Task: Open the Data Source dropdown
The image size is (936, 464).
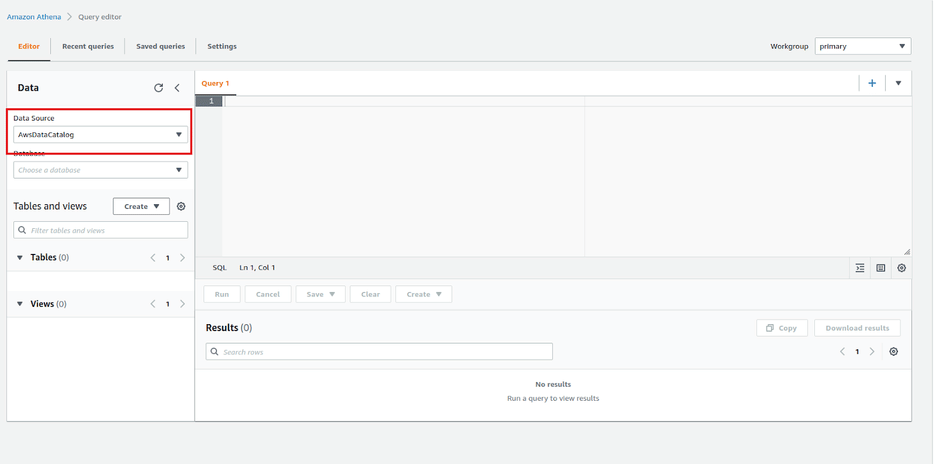Action: (x=100, y=134)
